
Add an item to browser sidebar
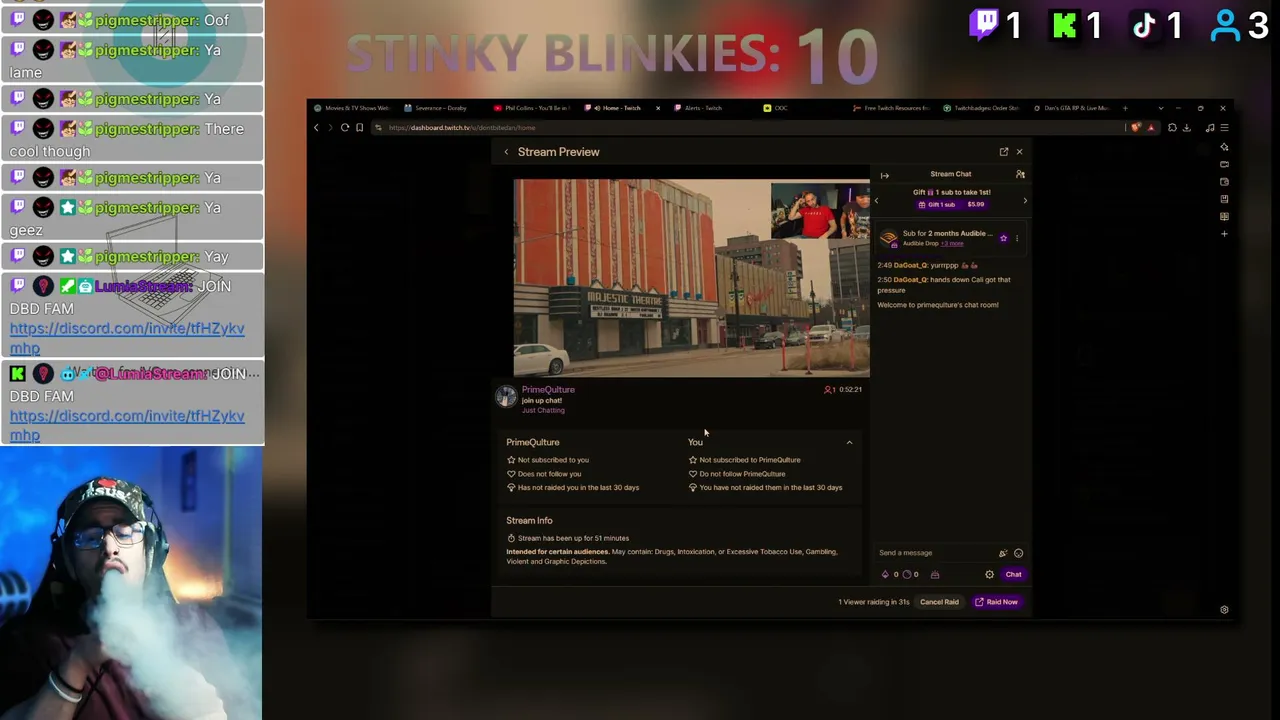pos(1224,234)
